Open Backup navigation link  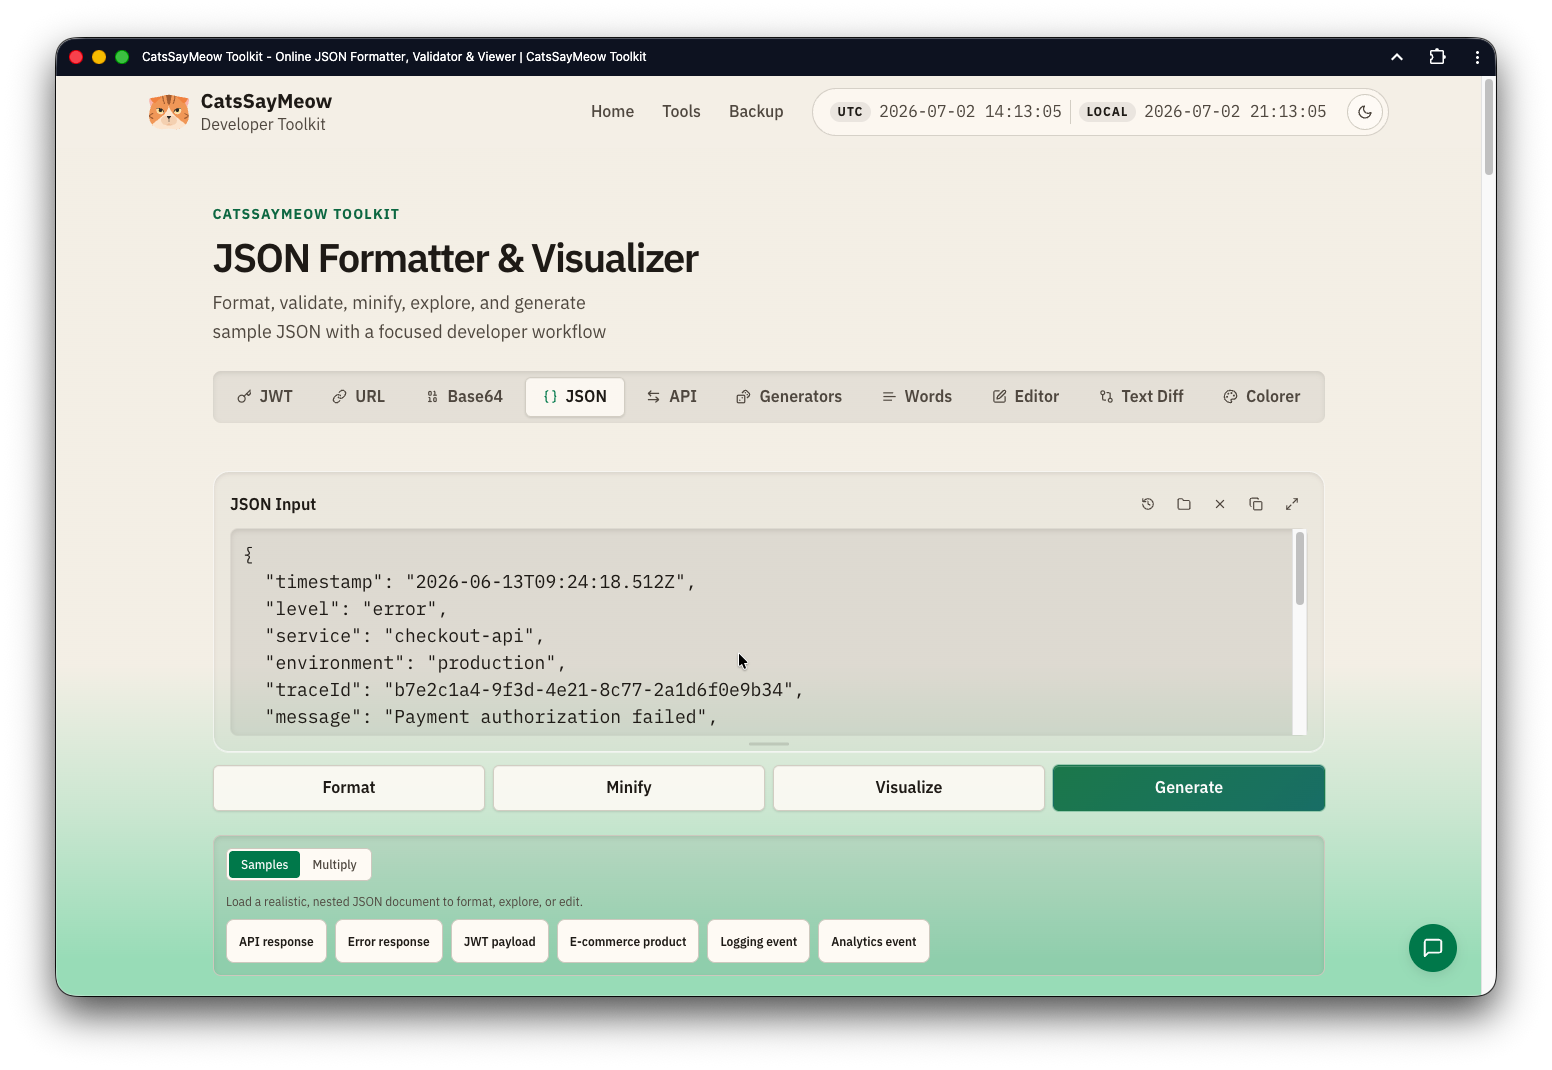click(756, 112)
